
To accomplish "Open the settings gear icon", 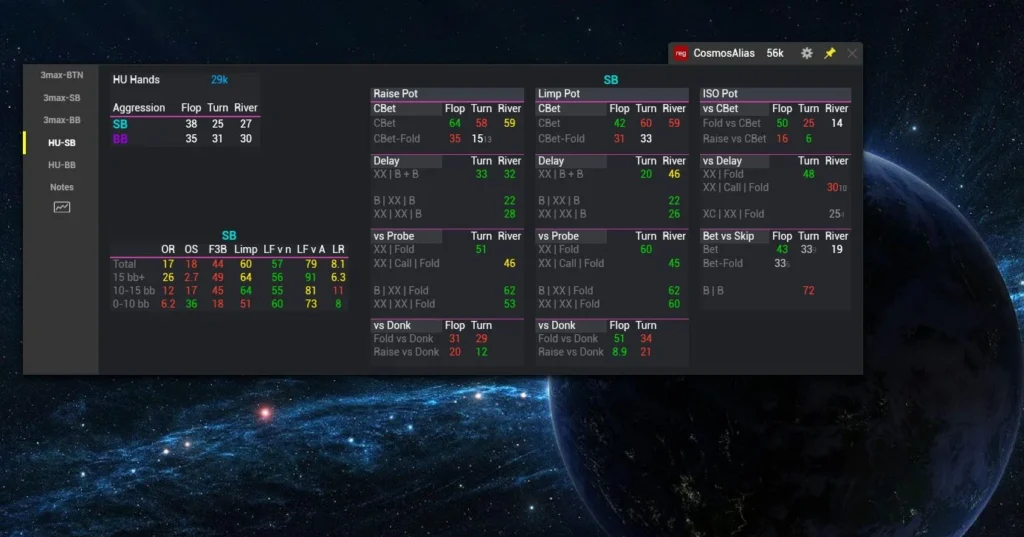I will coord(807,54).
